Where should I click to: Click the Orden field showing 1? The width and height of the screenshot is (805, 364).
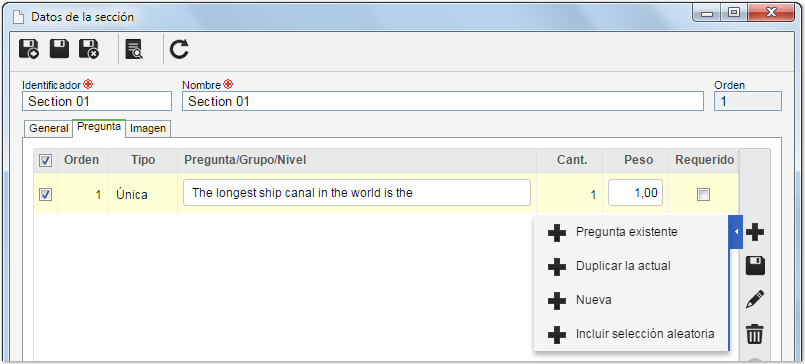(748, 101)
